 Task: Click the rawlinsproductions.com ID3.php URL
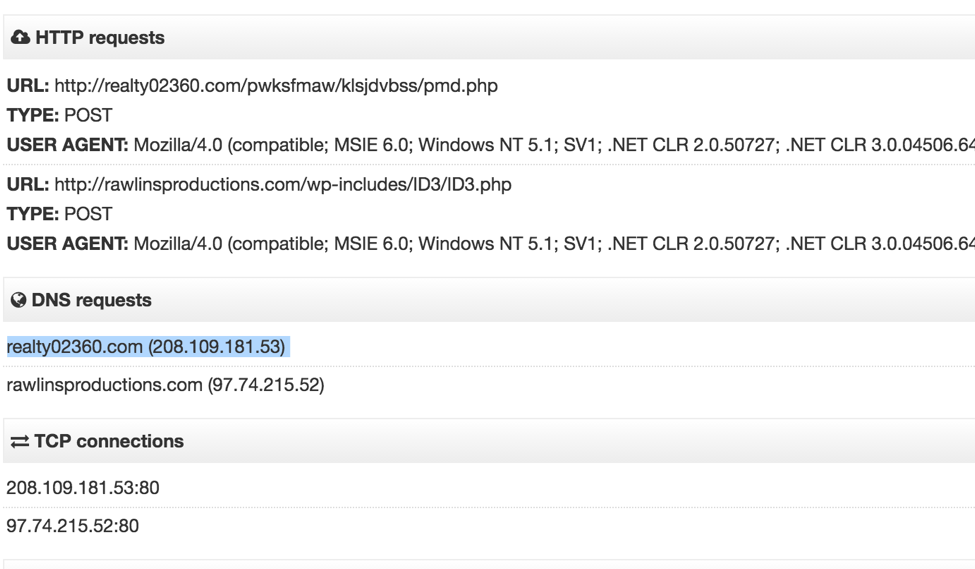(x=283, y=184)
